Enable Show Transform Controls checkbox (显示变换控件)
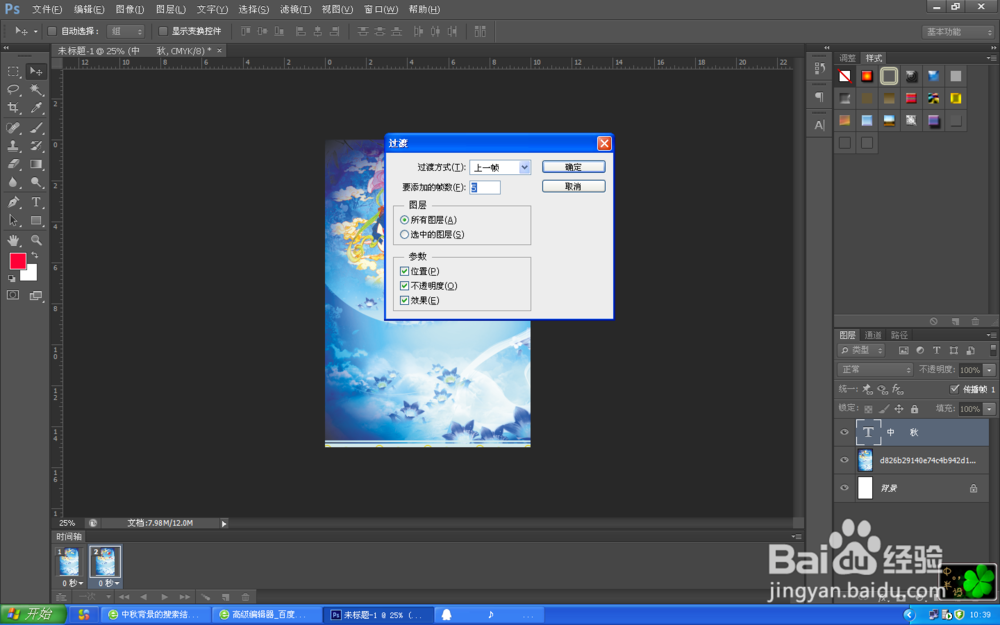This screenshot has width=1000, height=625. tap(163, 31)
